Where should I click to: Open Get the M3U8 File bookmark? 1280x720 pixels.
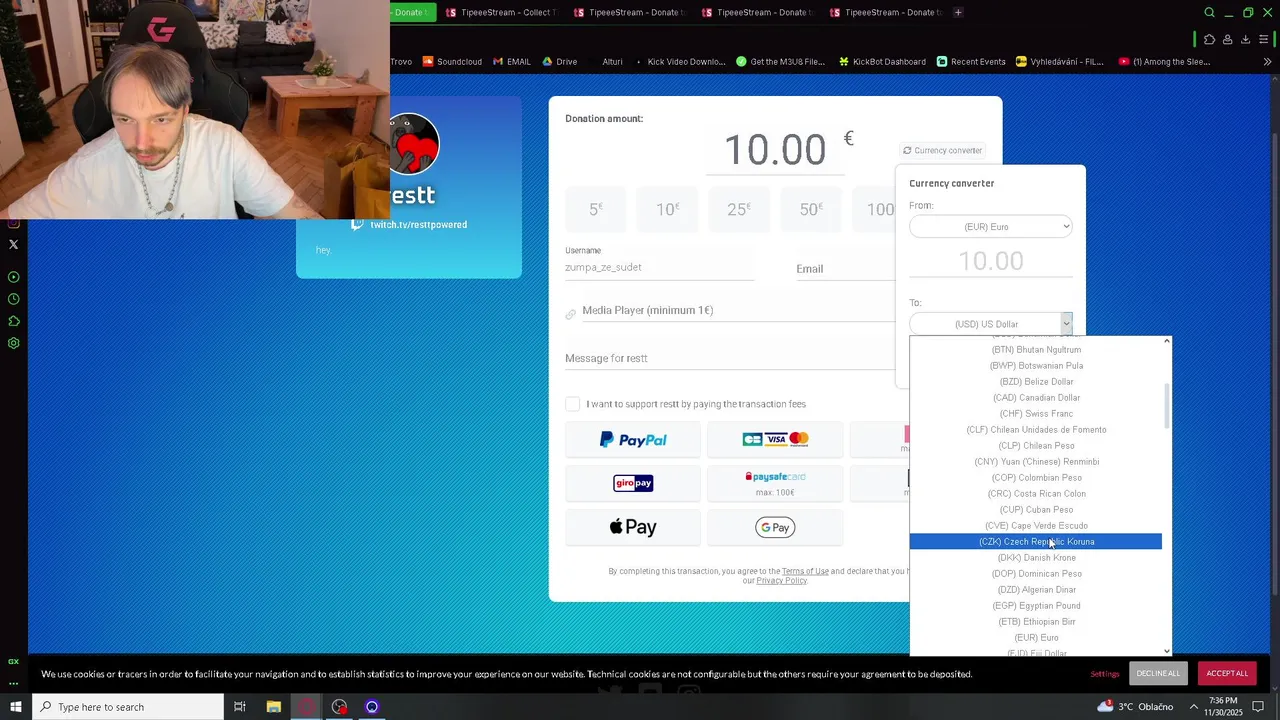click(x=780, y=62)
